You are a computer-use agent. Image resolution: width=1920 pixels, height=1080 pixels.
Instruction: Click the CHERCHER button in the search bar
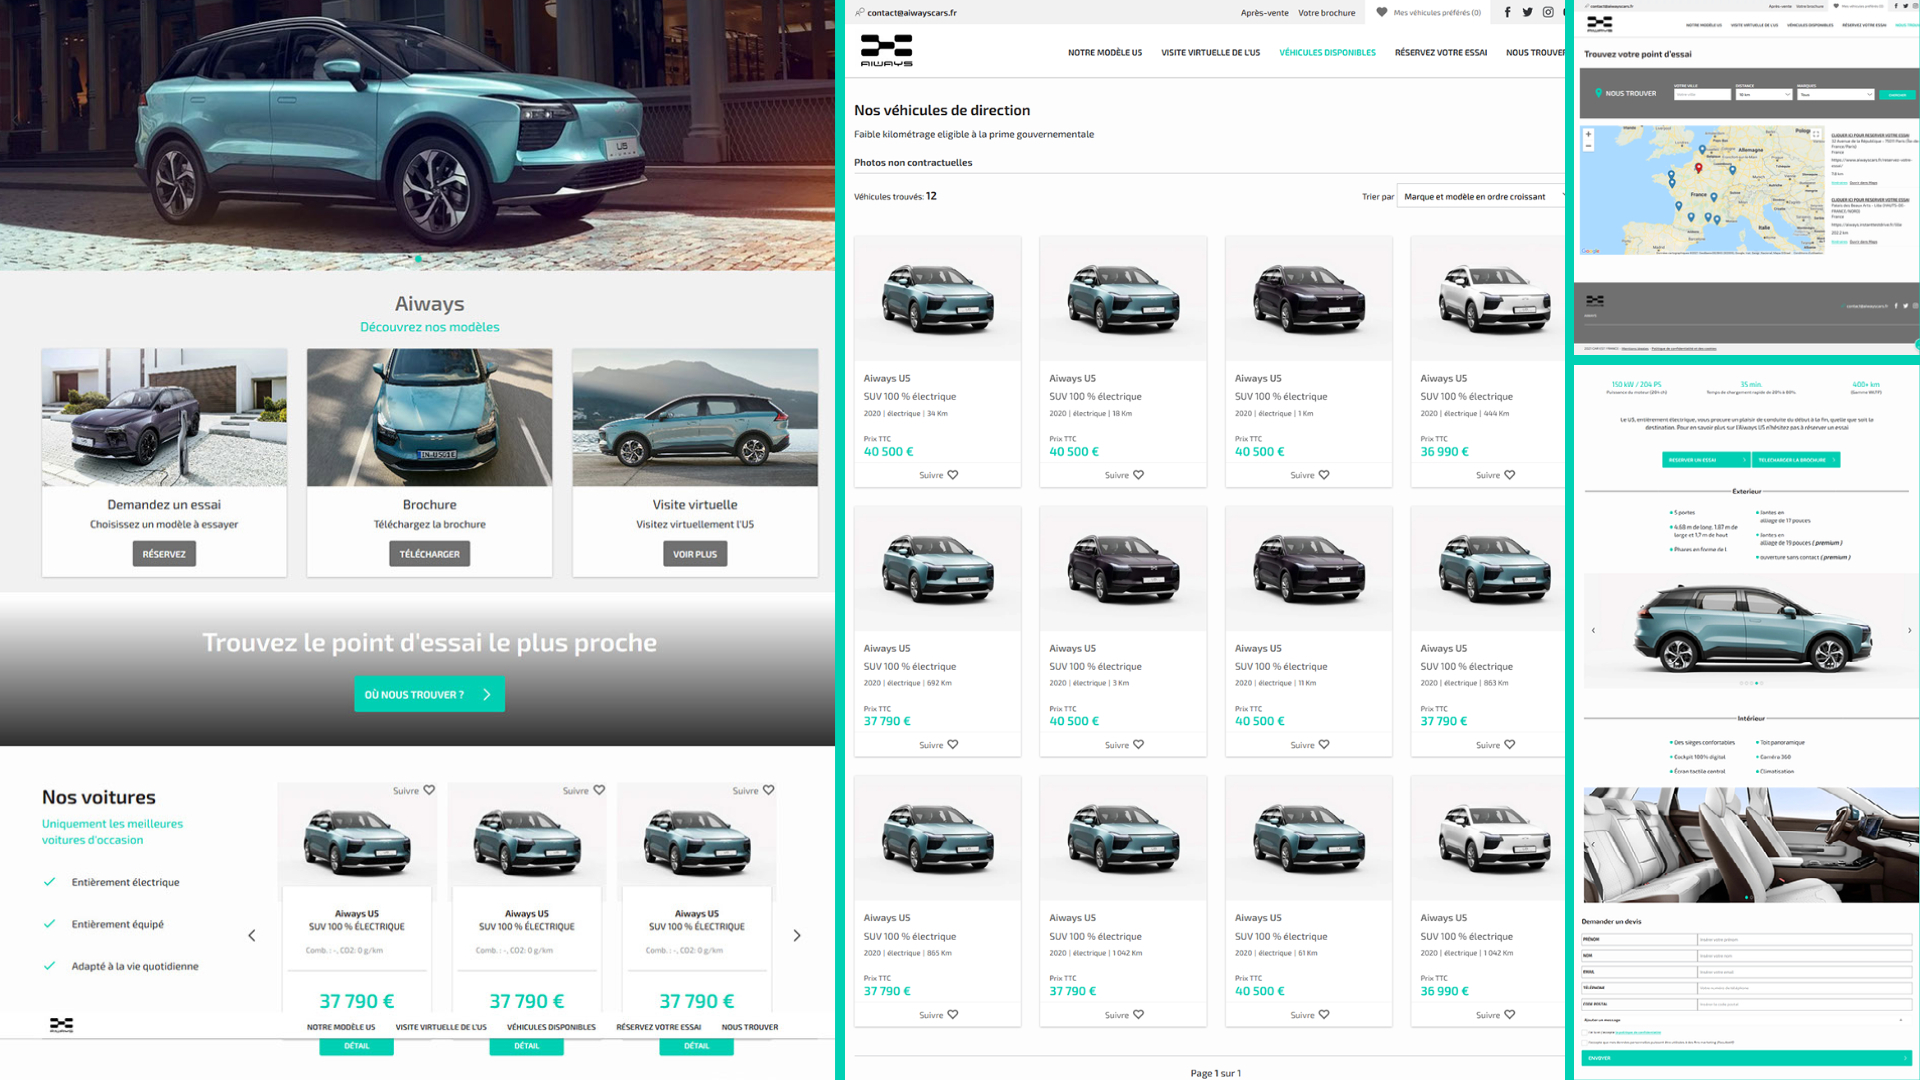coord(1897,95)
